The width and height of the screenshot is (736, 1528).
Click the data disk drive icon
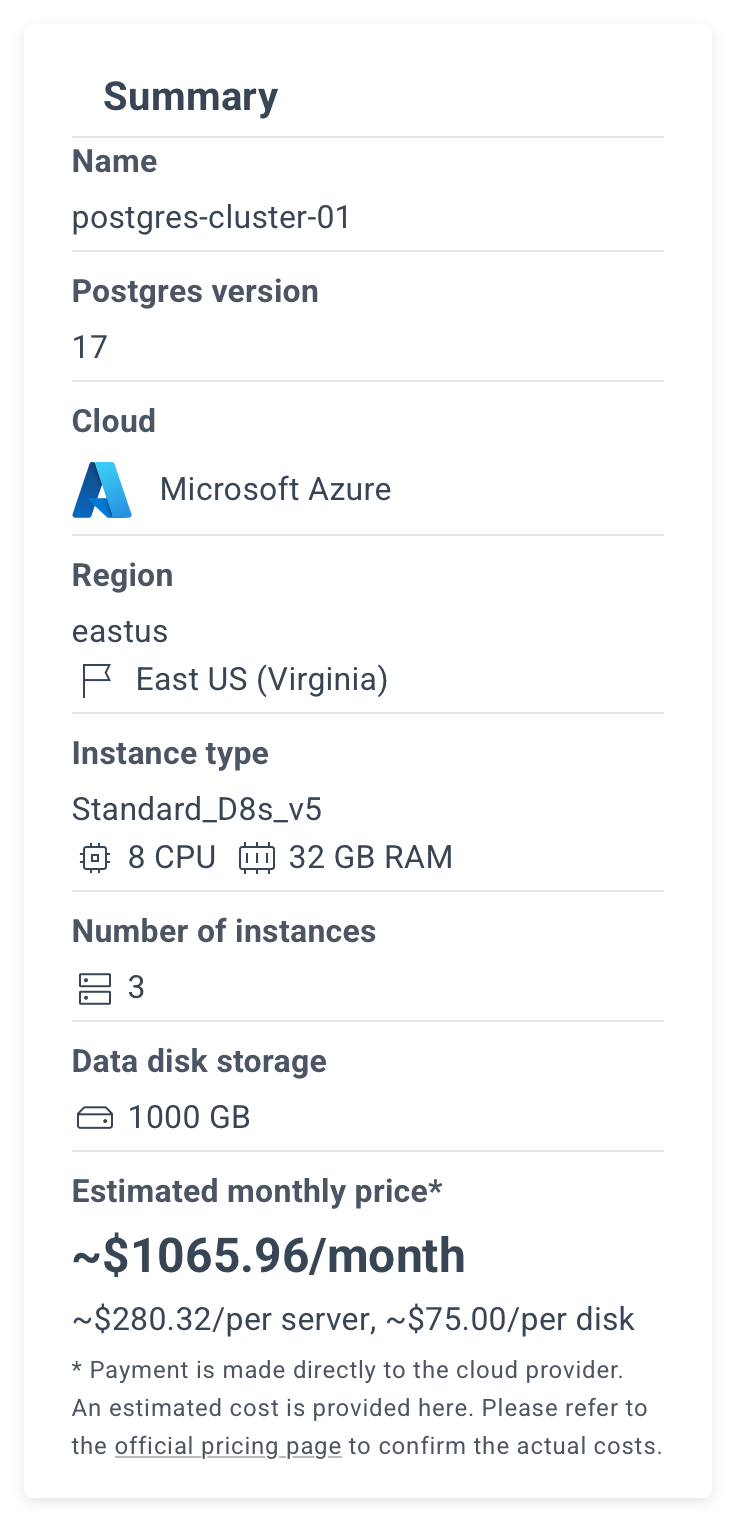pos(95,1118)
